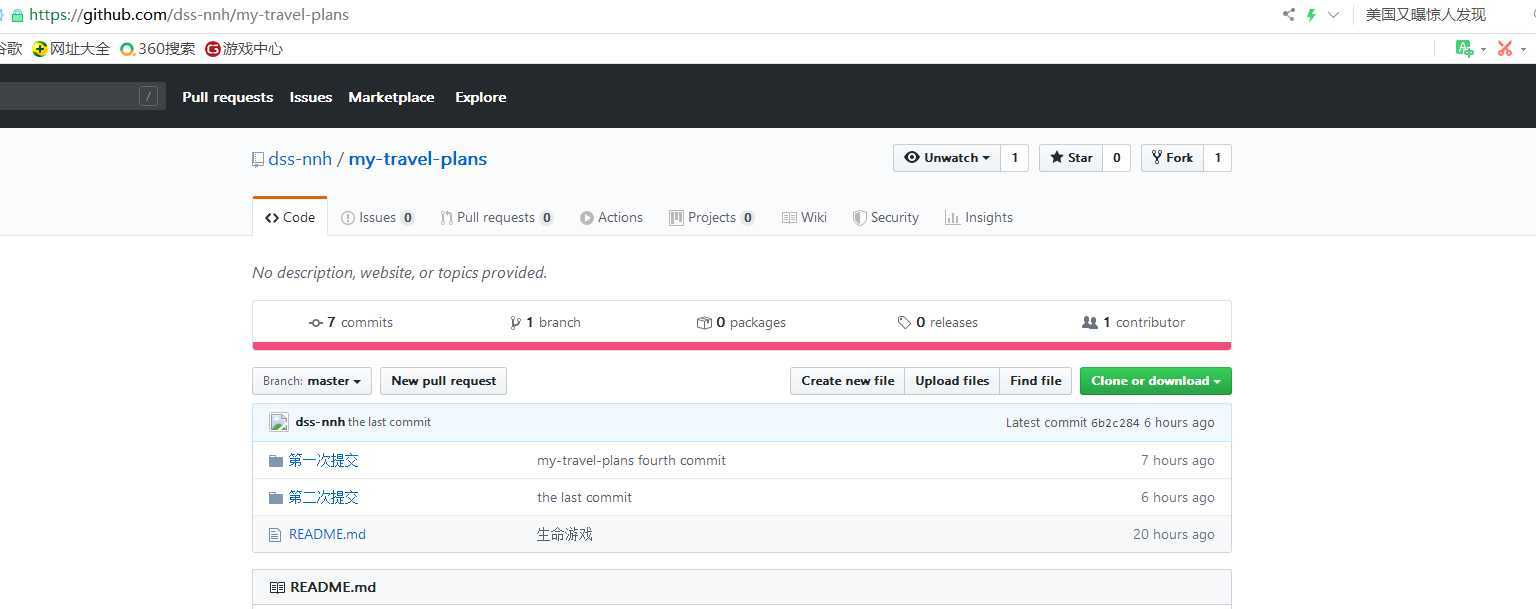Screen dimensions: 1536x609
Task: Click Create new file button
Action: [848, 381]
